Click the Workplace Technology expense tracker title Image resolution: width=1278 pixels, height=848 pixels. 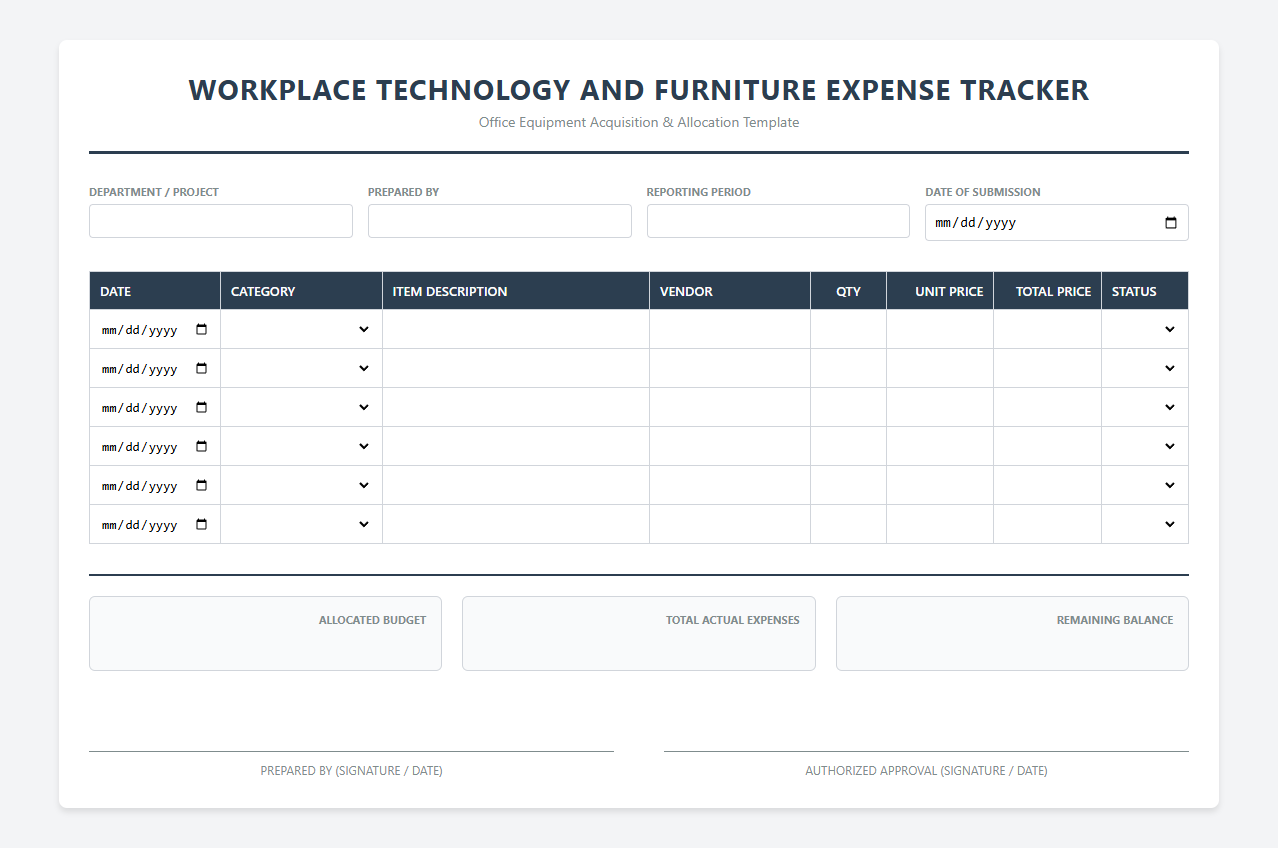point(639,90)
